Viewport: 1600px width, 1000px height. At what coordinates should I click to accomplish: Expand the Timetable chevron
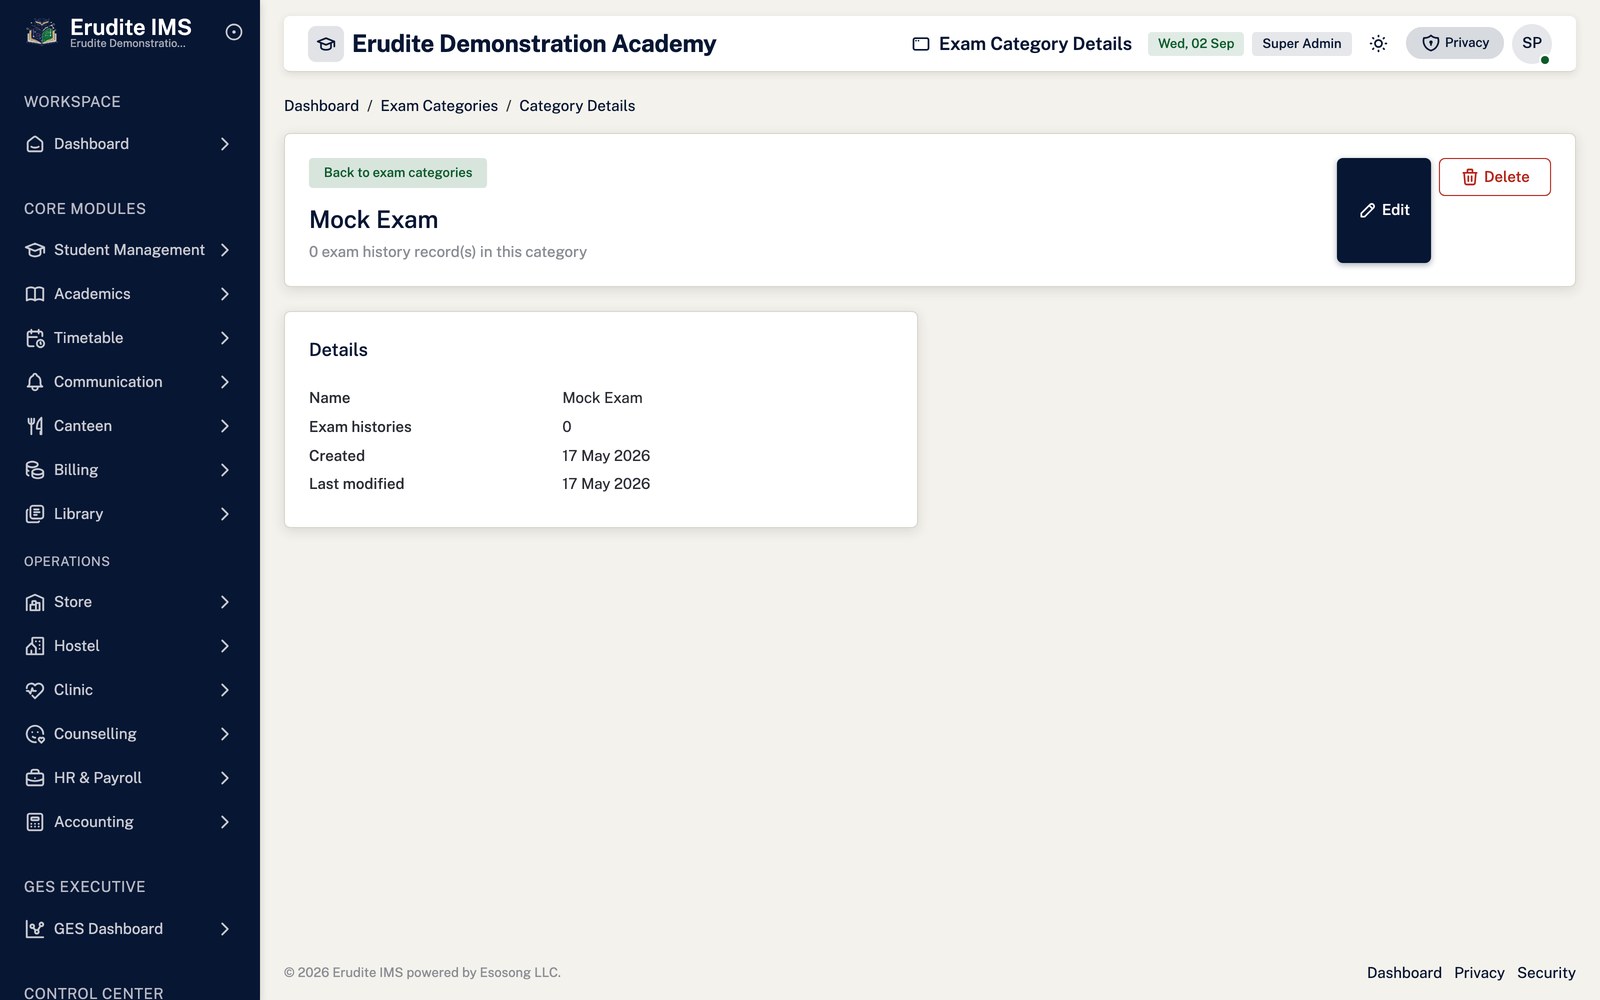point(225,338)
